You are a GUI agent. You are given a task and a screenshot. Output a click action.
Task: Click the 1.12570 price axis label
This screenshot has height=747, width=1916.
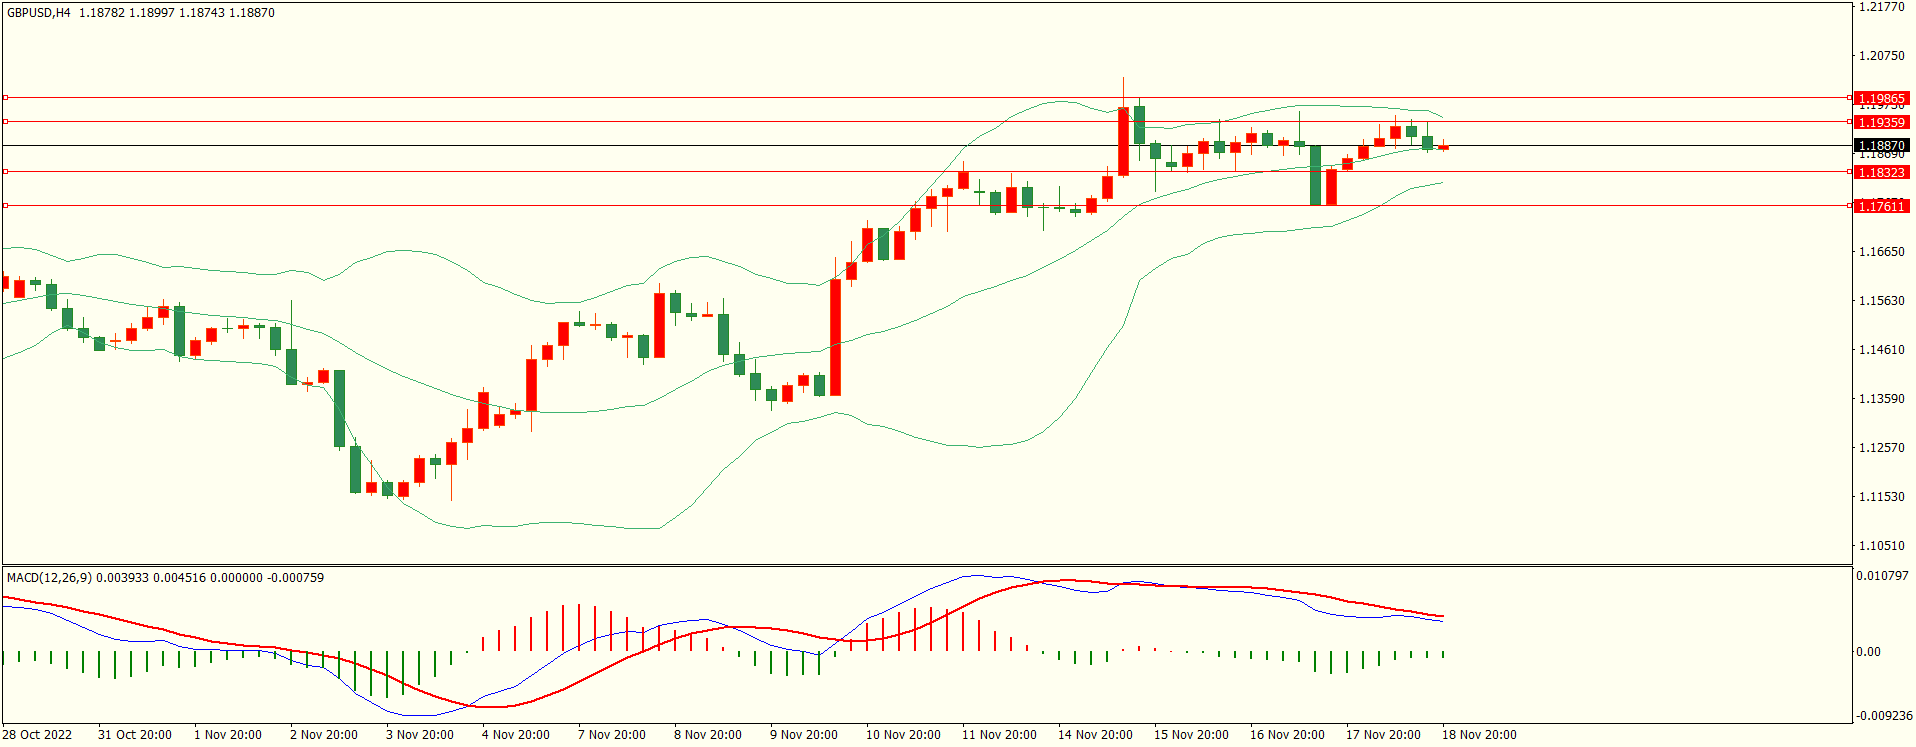[x=1881, y=448]
